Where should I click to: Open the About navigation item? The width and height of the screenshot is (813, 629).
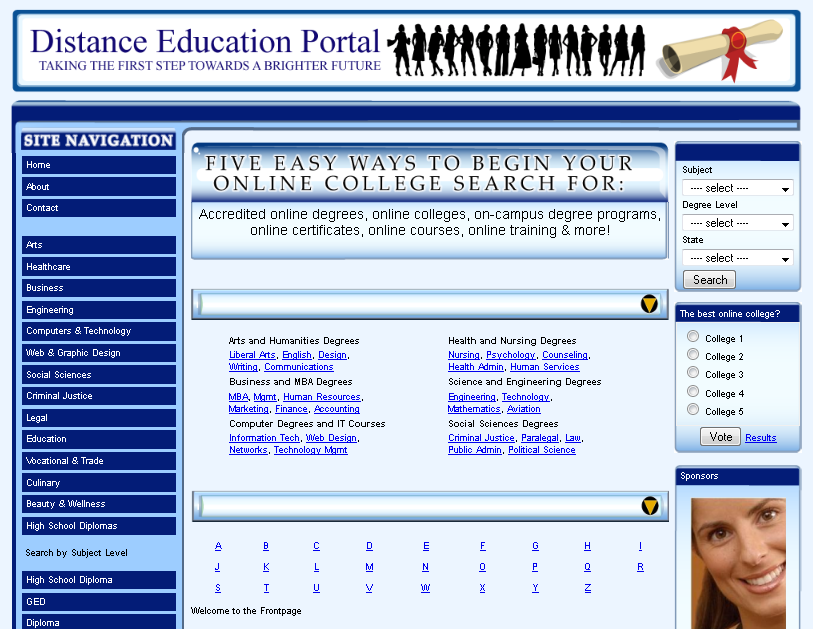[x=99, y=187]
